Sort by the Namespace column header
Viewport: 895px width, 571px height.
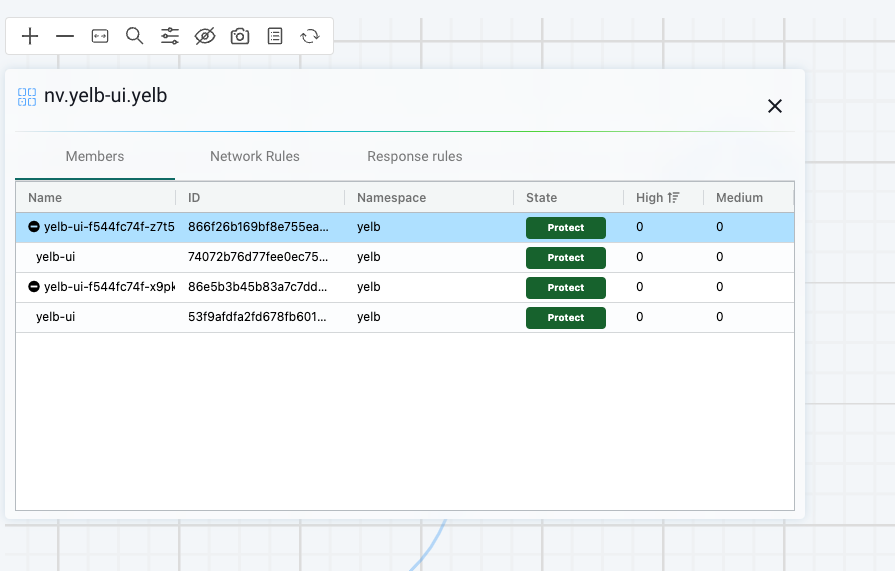(392, 198)
